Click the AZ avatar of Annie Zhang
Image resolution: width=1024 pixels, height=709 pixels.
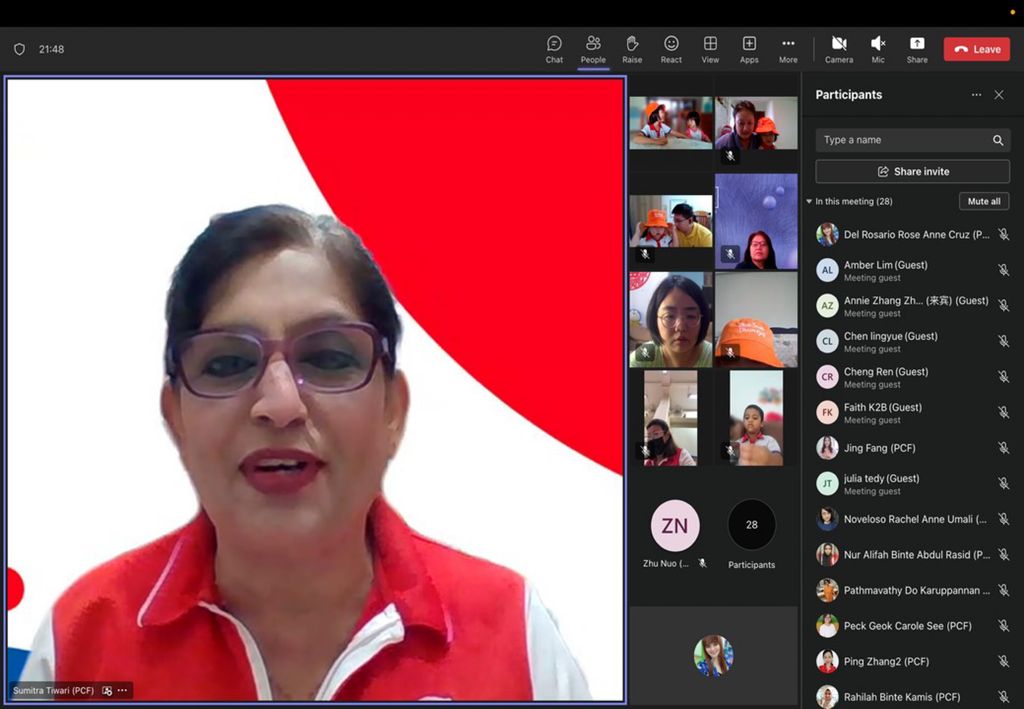tap(827, 306)
